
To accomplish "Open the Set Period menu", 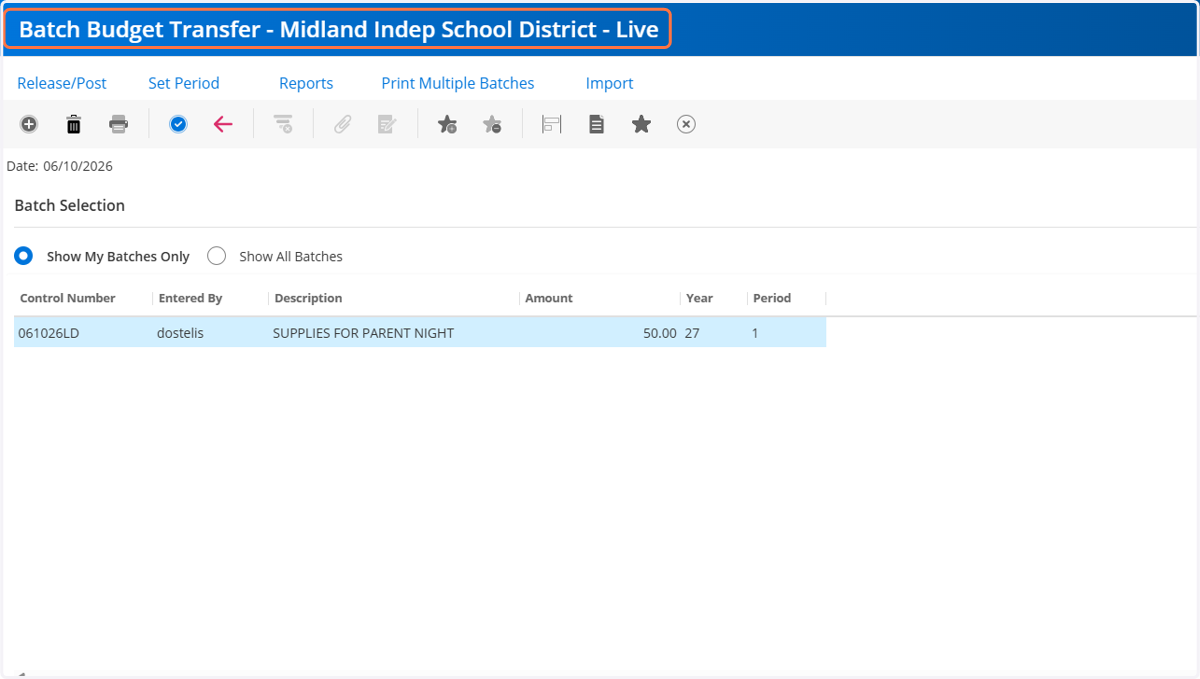I will [x=184, y=83].
